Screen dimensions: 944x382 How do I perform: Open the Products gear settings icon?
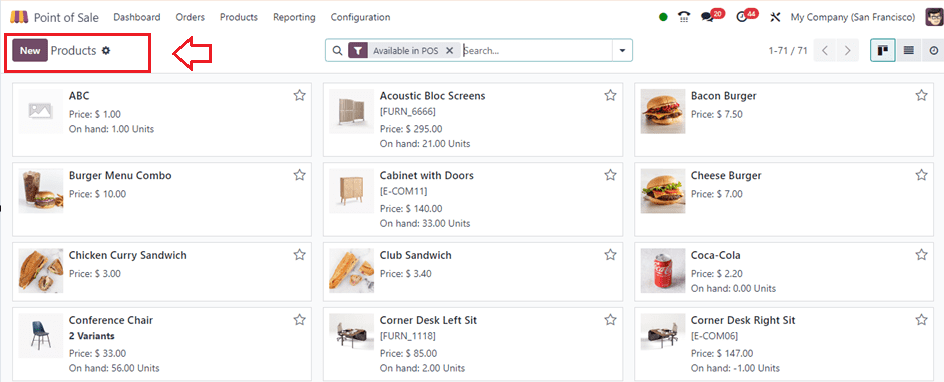[x=106, y=51]
